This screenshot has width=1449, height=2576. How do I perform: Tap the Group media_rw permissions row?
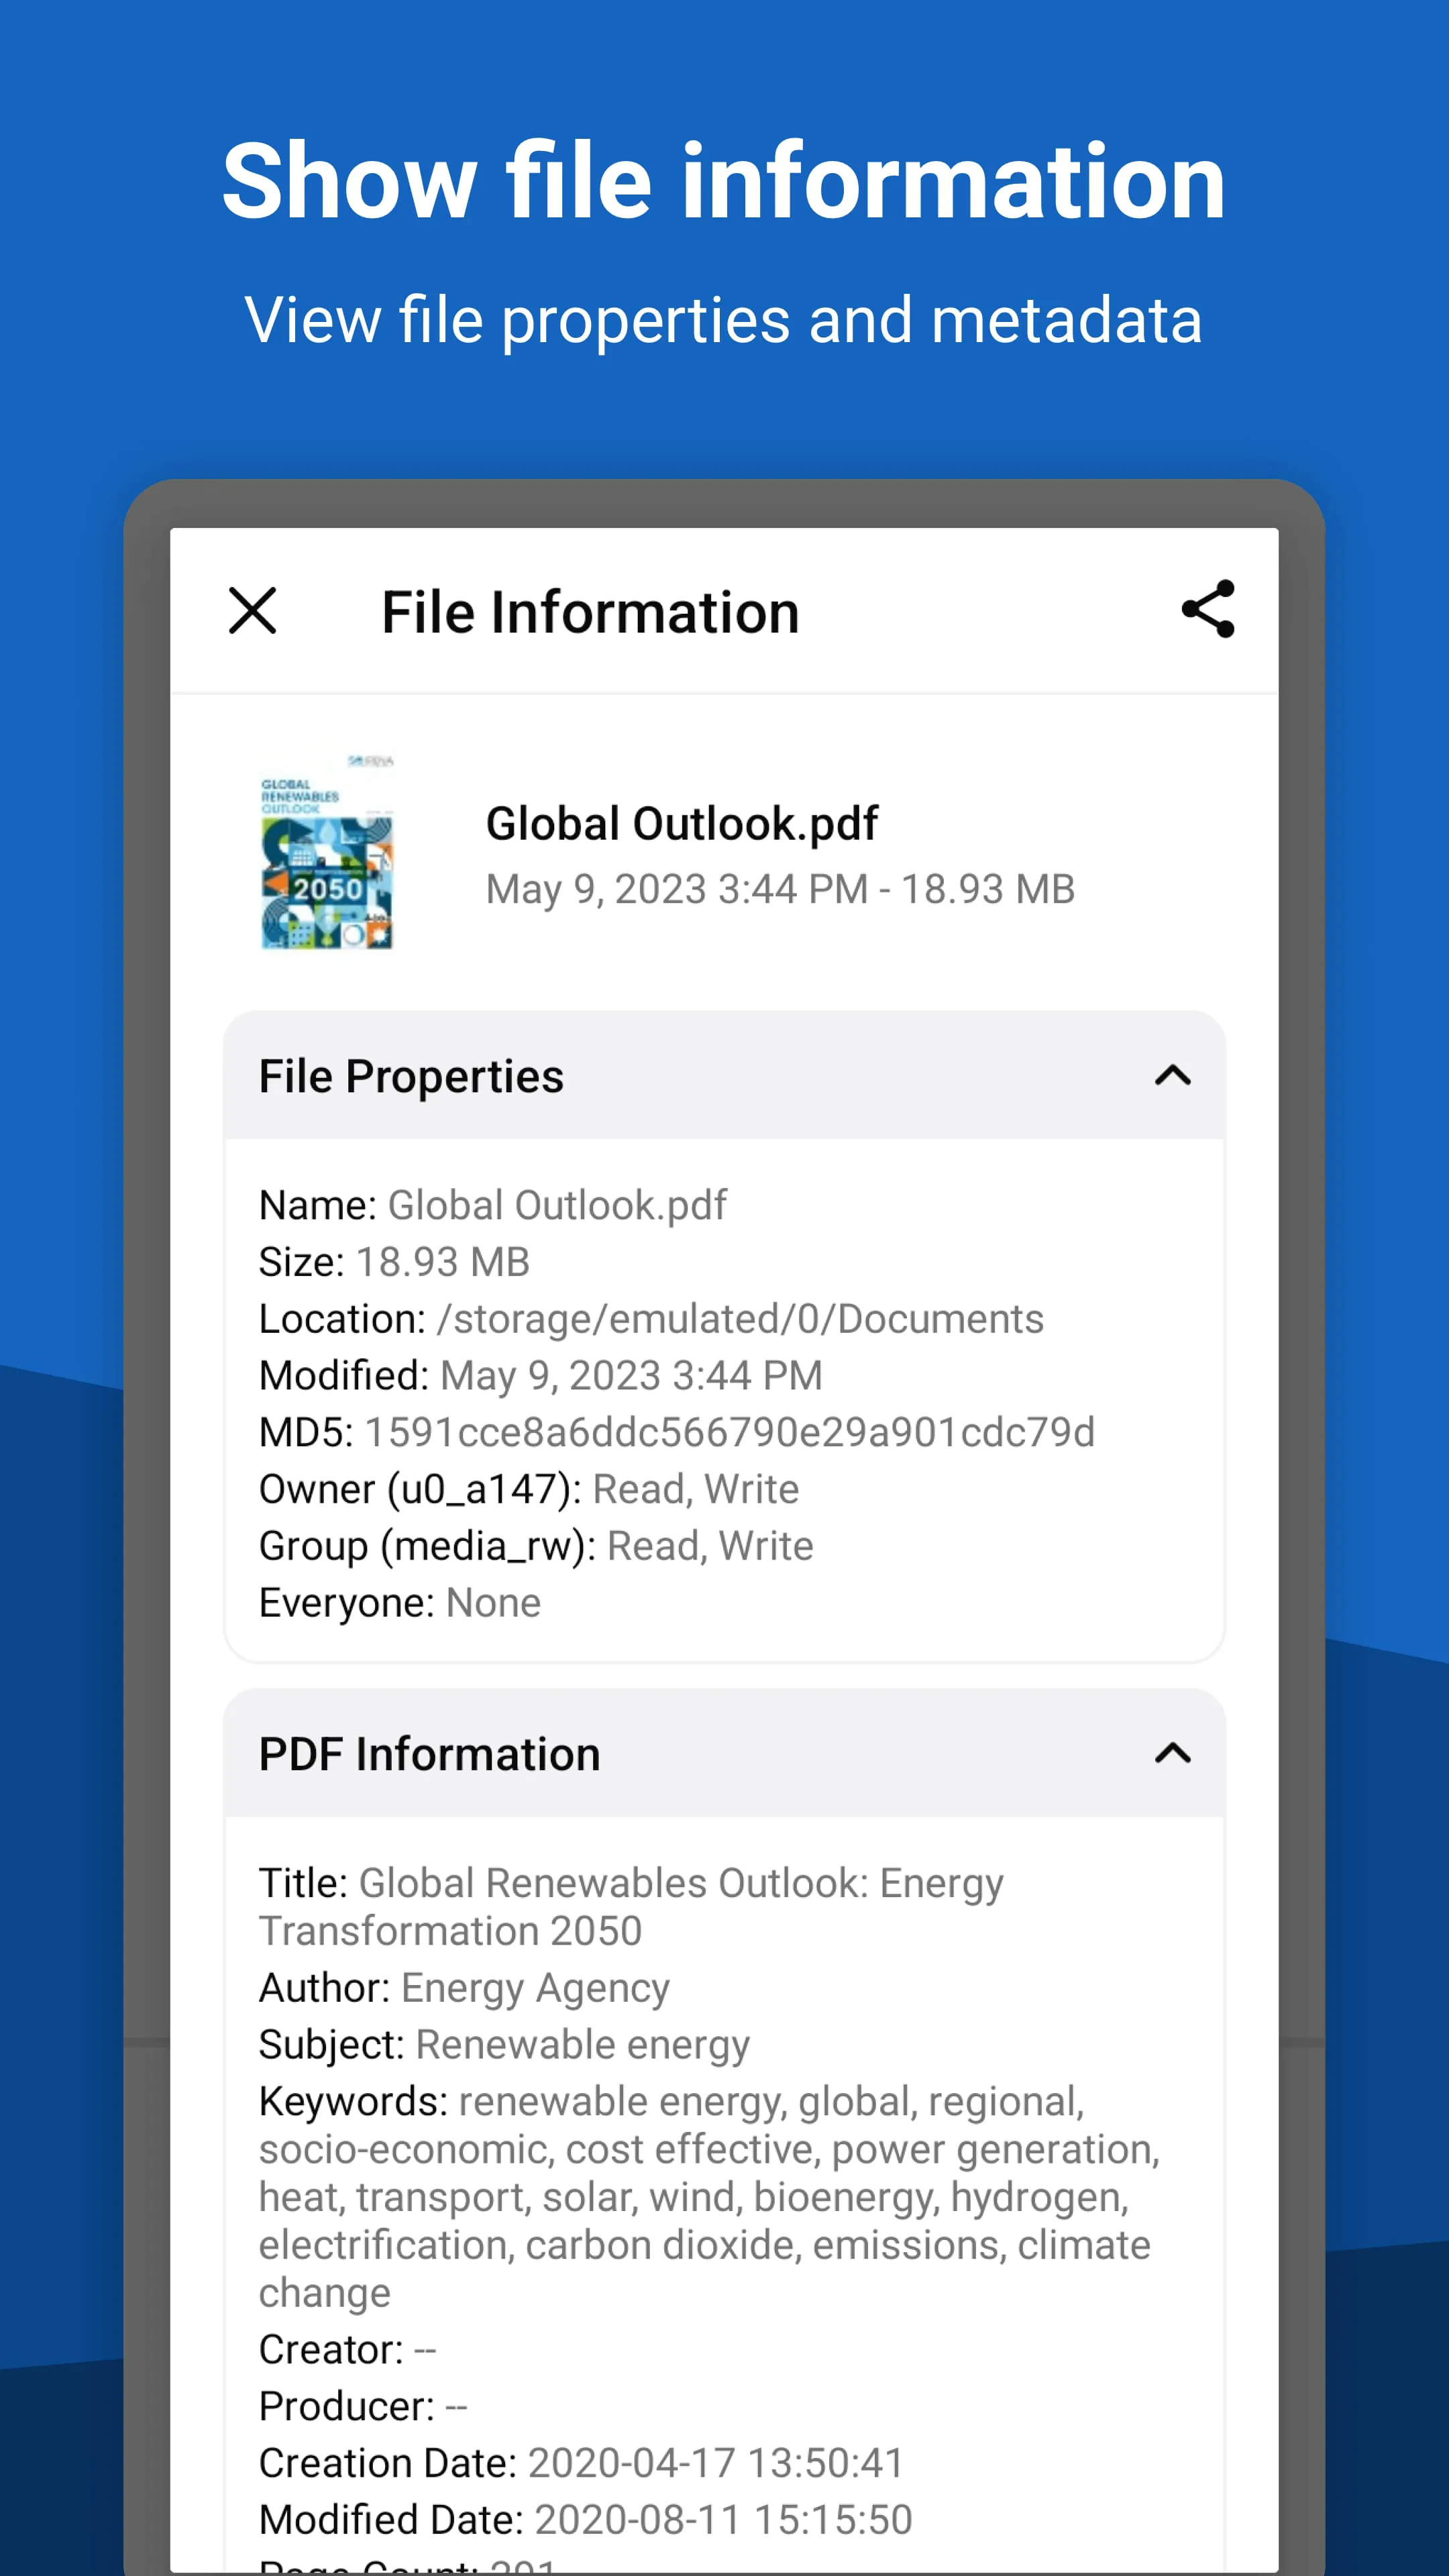536,1545
